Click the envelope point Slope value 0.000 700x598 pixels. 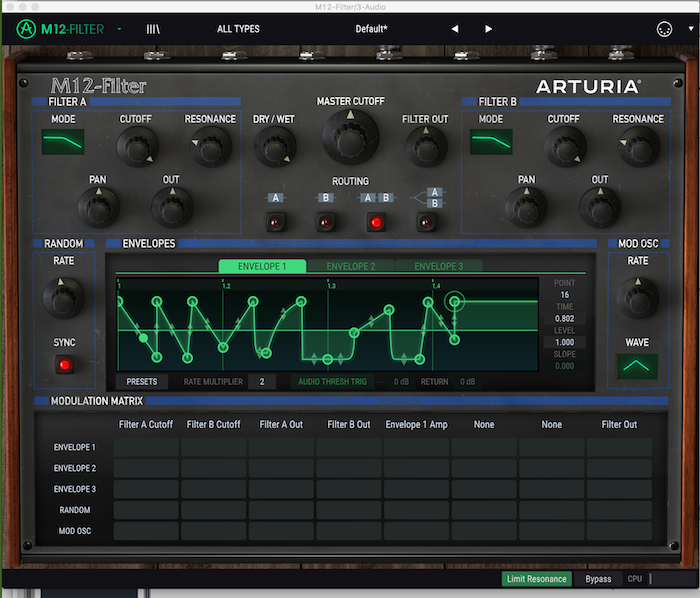[564, 366]
